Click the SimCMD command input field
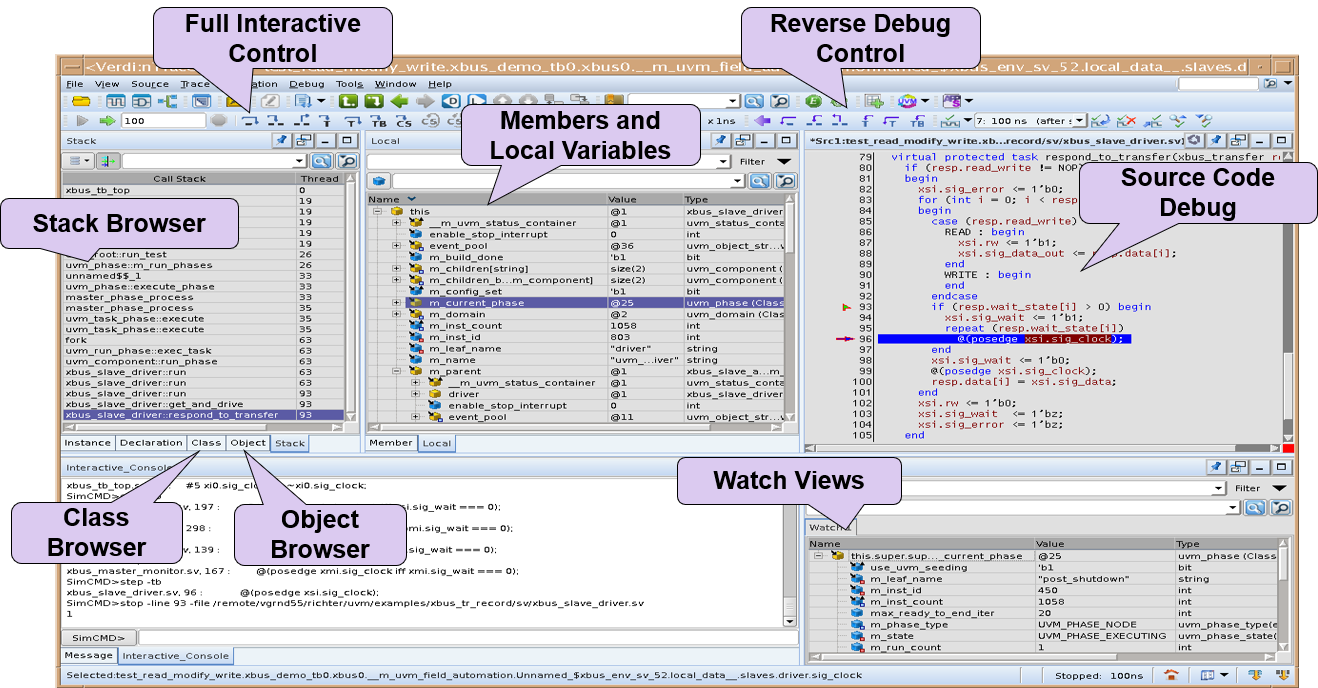1318x688 pixels. click(466, 637)
